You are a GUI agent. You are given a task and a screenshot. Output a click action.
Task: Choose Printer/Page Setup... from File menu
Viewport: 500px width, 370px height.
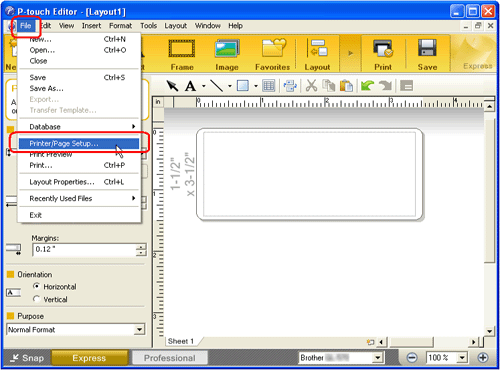[79, 144]
